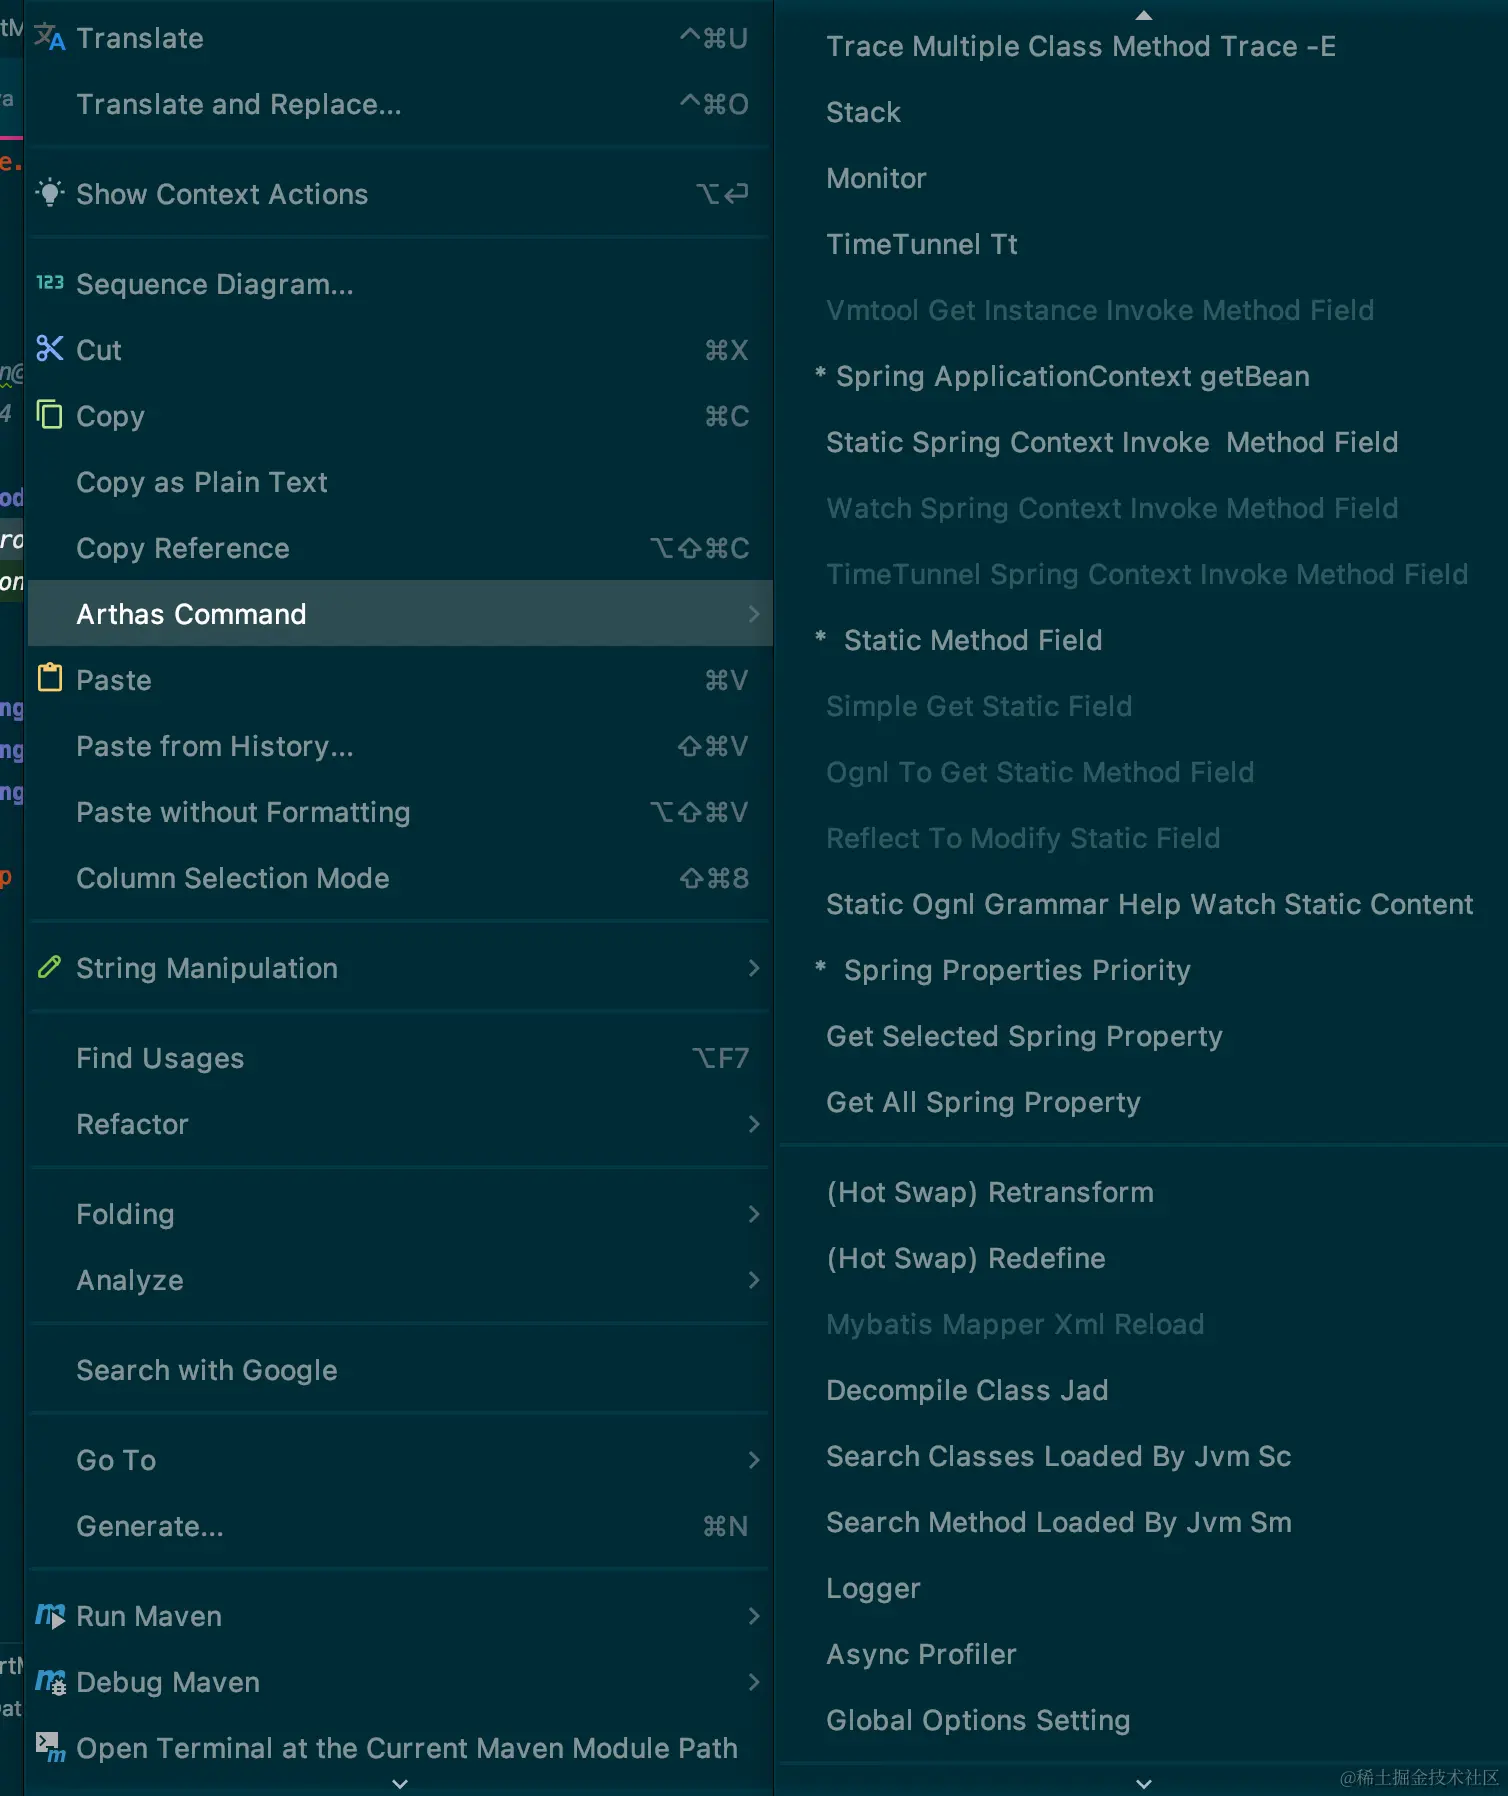
Task: Click the Sequence Diagram icon
Action: coord(49,283)
